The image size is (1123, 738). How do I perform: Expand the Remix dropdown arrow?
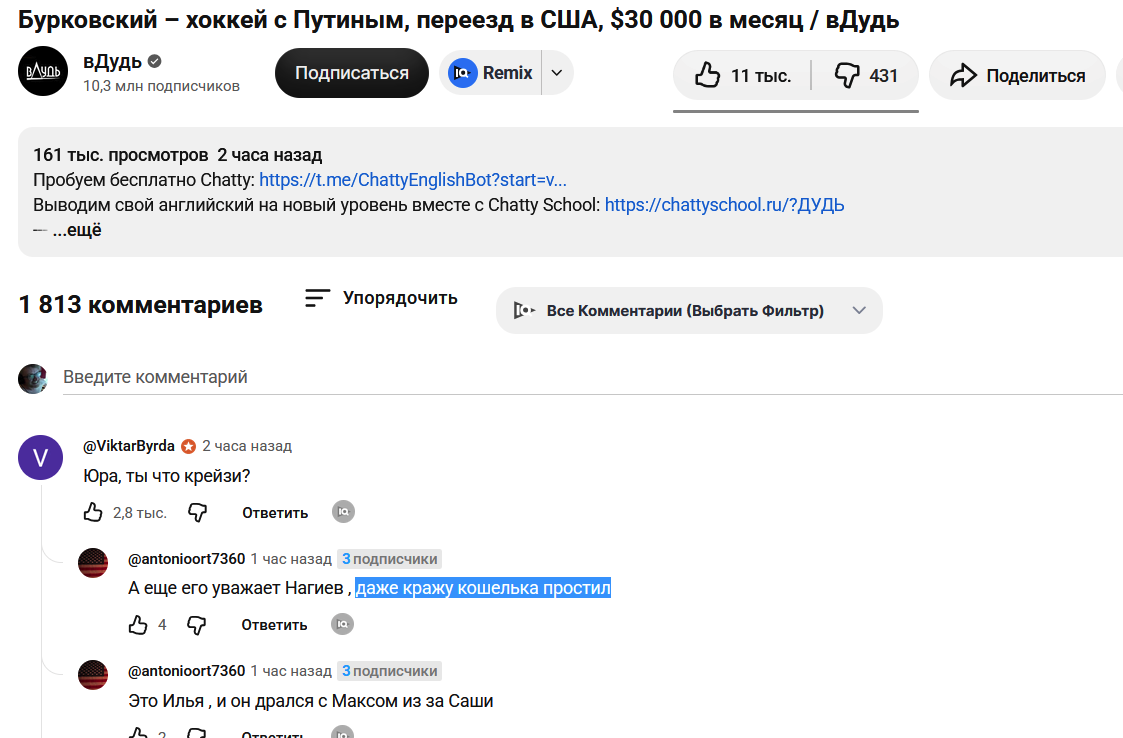click(557, 73)
